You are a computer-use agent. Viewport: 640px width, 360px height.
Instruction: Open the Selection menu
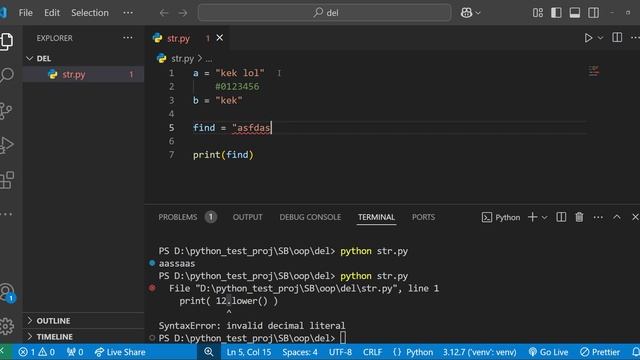[x=90, y=13]
